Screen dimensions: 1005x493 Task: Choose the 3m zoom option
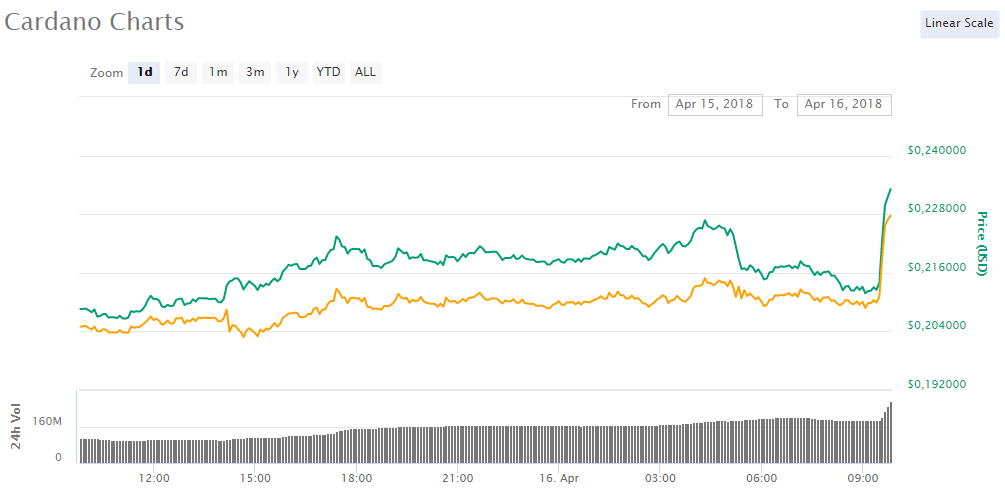pos(255,72)
